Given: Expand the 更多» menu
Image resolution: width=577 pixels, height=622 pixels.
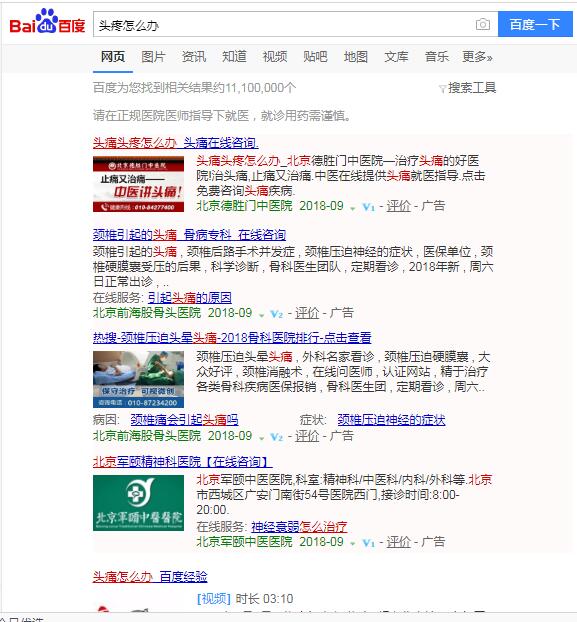Looking at the screenshot, I should [477, 57].
